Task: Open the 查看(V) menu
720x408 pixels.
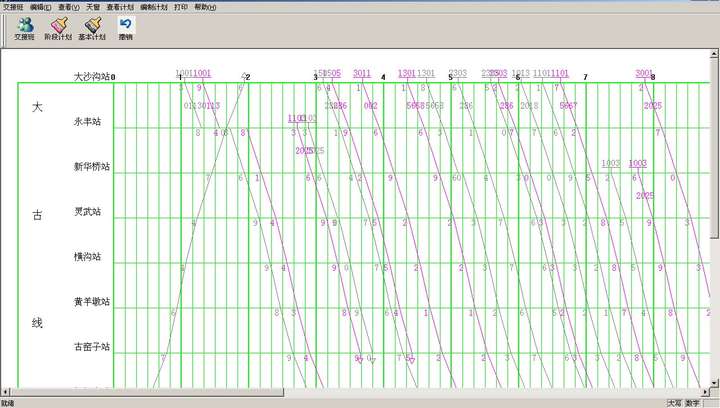Action: click(x=69, y=7)
